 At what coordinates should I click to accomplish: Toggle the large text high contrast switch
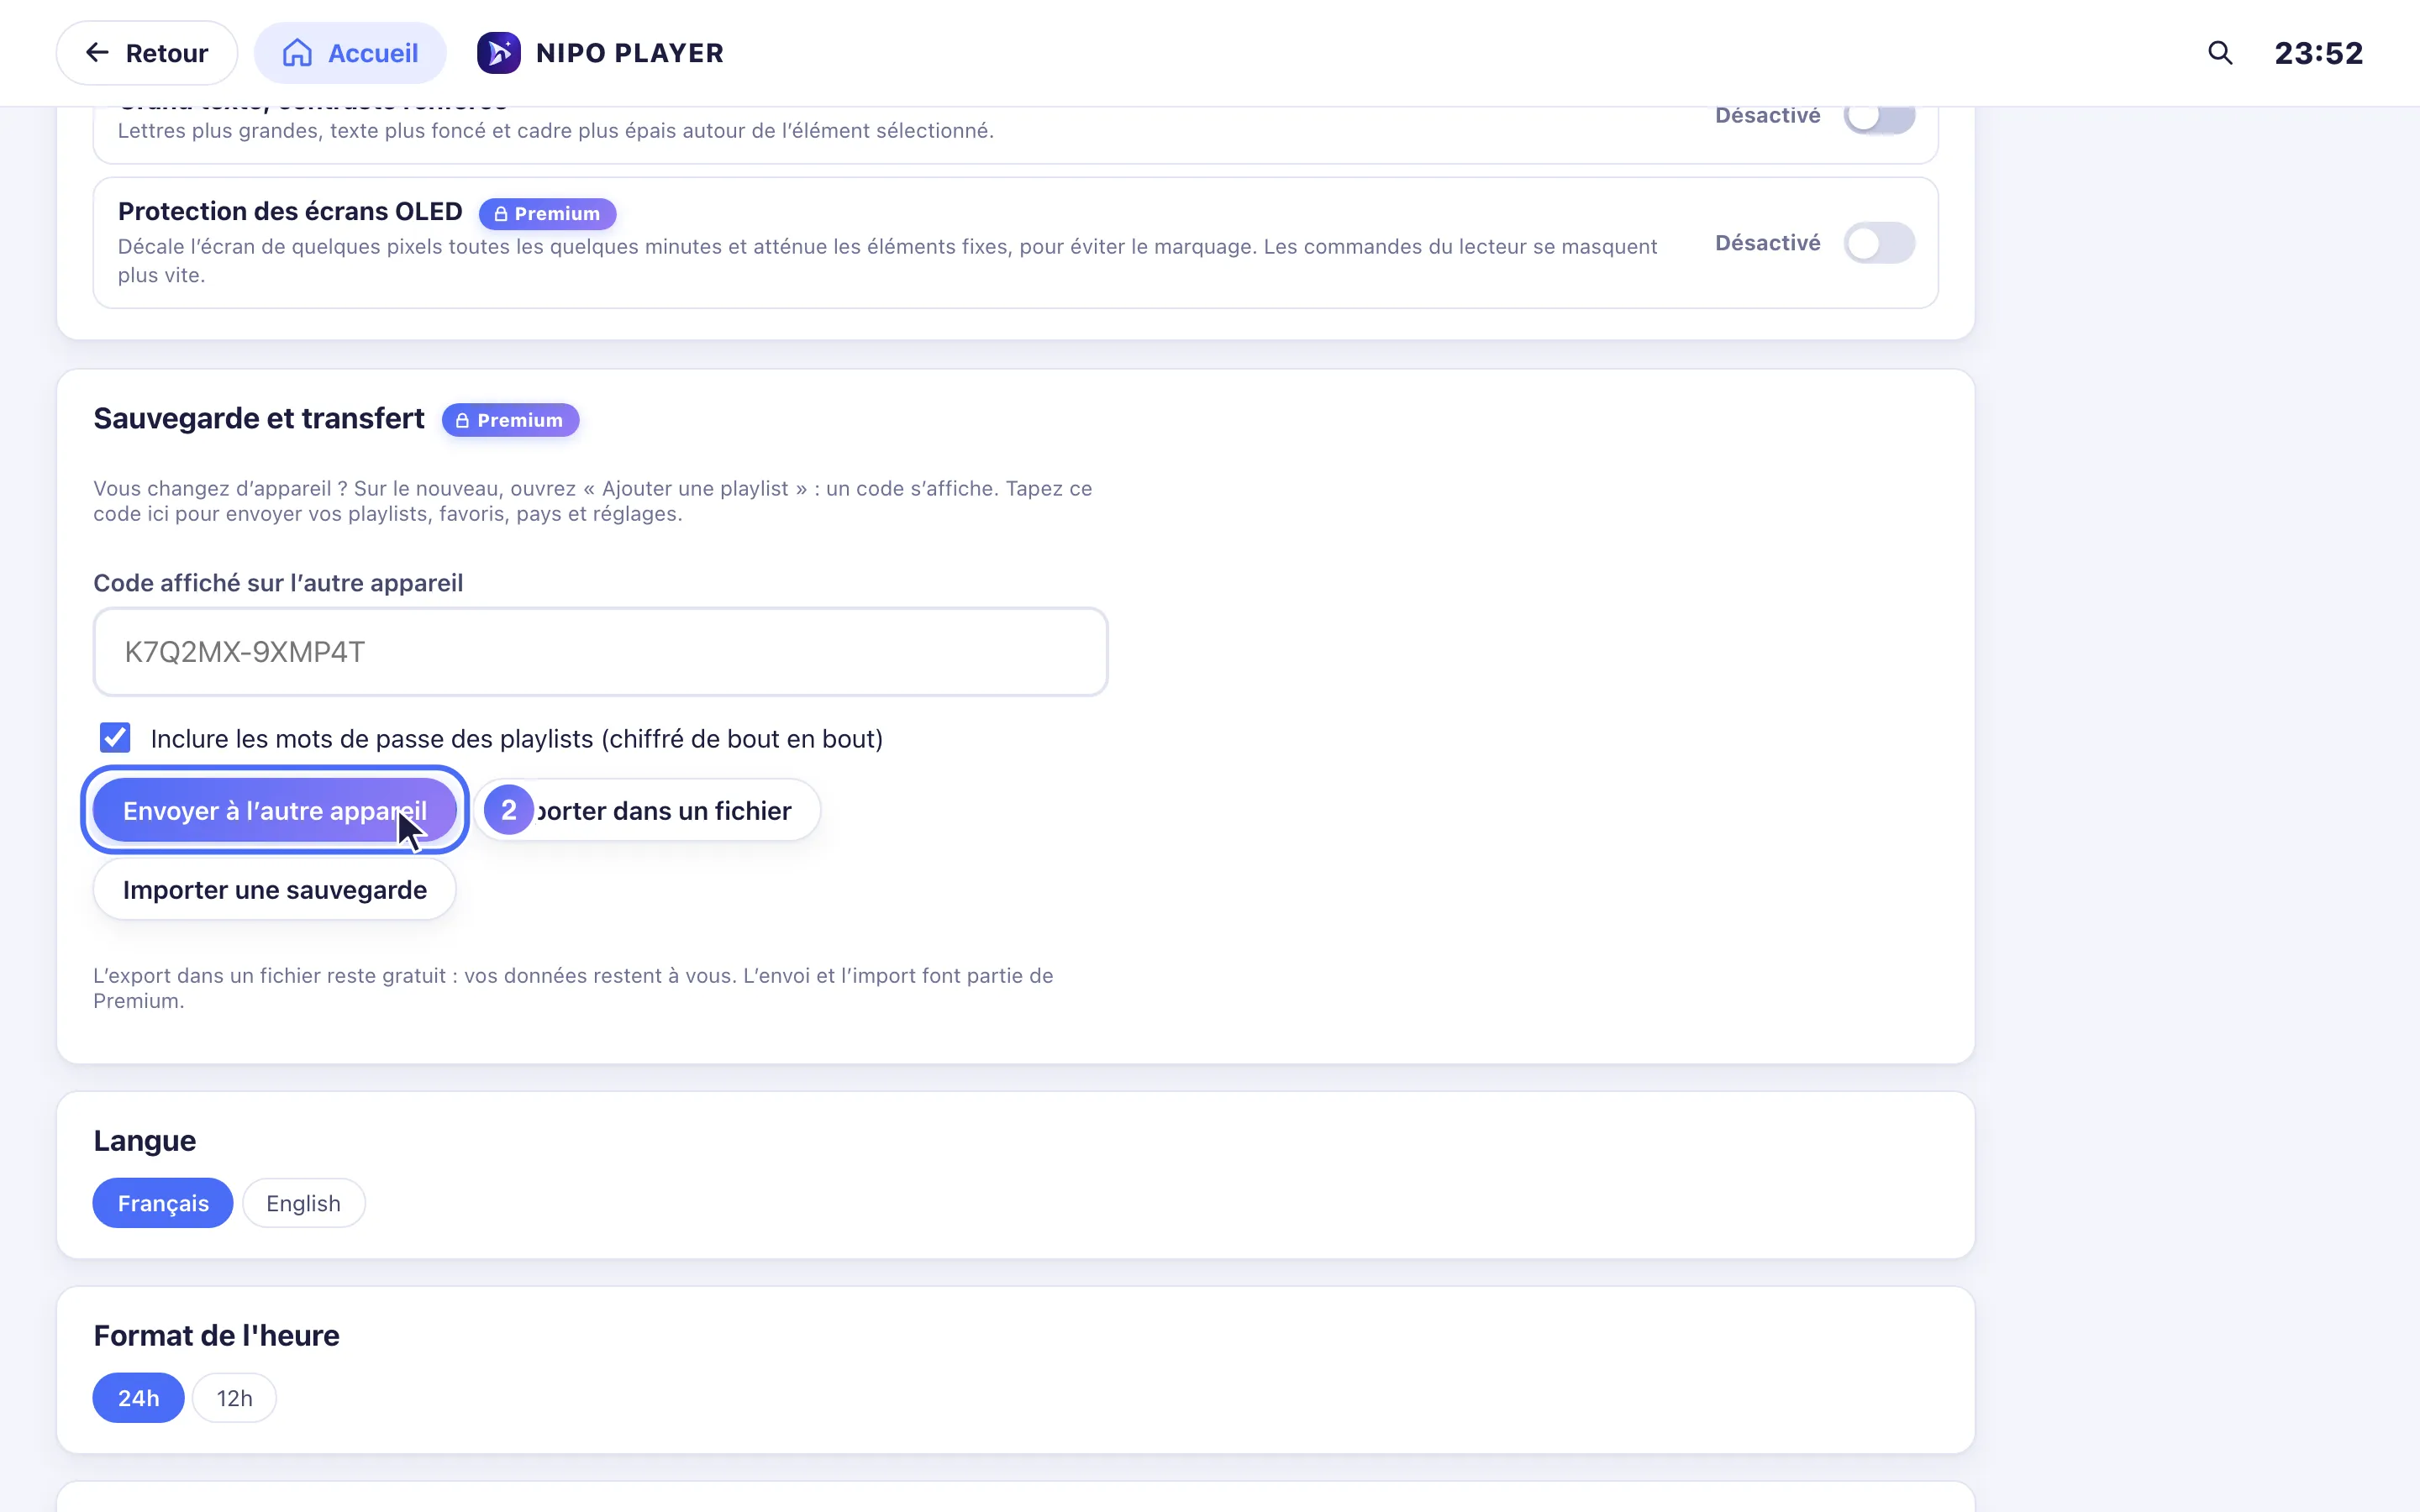1879,118
